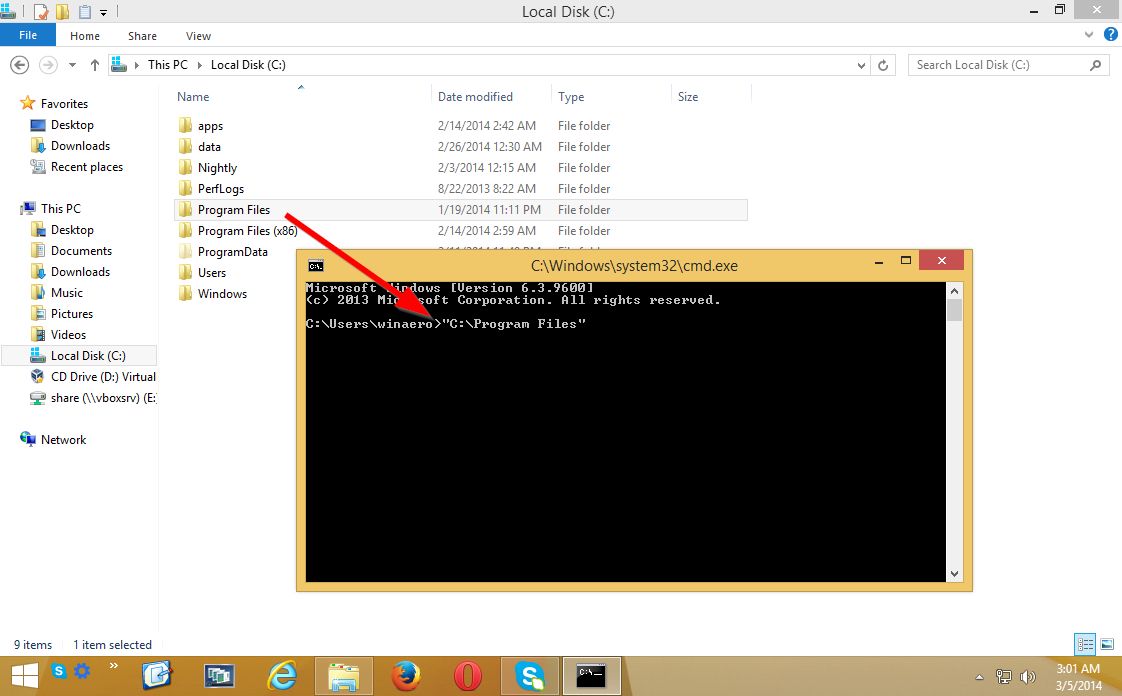Open Explorer help question mark icon
Screen dimensions: 1122x696
coord(1111,34)
